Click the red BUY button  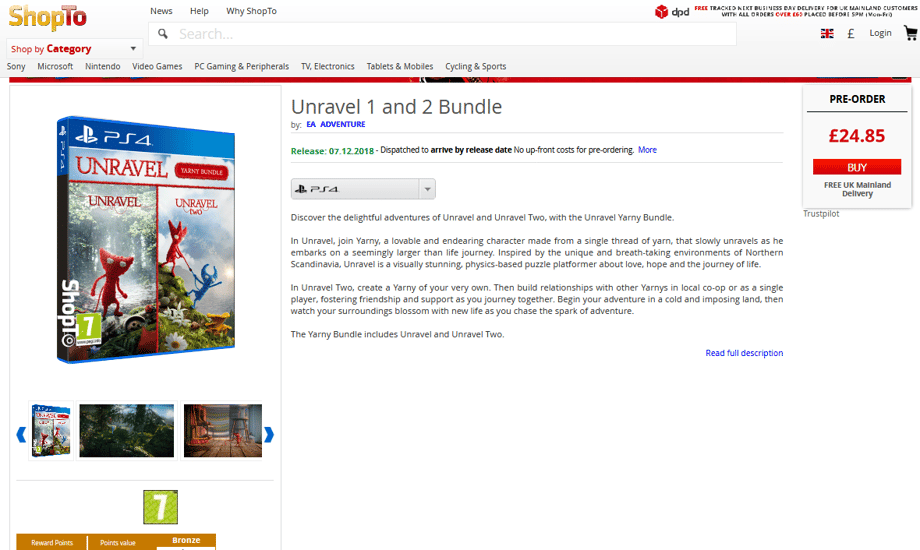pyautogui.click(x=857, y=167)
